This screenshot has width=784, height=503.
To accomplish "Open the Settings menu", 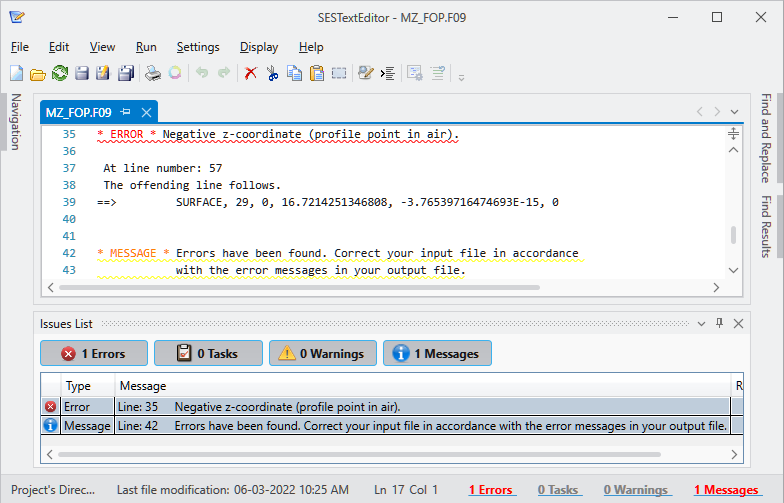I will pyautogui.click(x=198, y=47).
